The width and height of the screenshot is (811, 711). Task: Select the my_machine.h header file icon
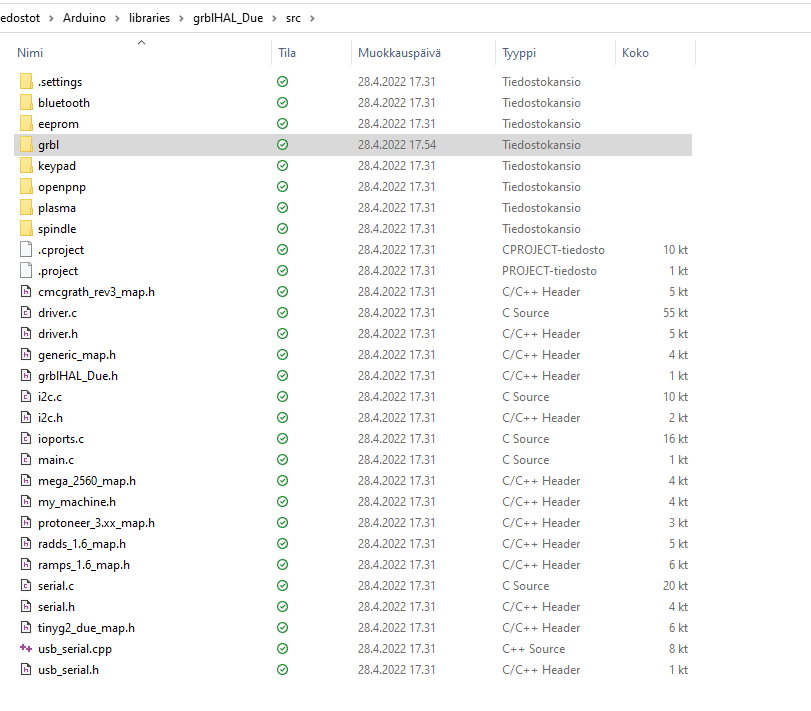26,502
